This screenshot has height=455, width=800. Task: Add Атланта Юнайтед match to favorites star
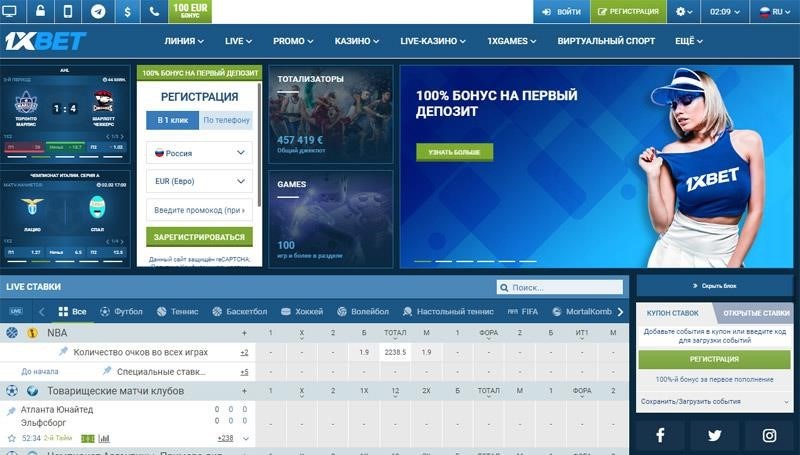coord(12,438)
